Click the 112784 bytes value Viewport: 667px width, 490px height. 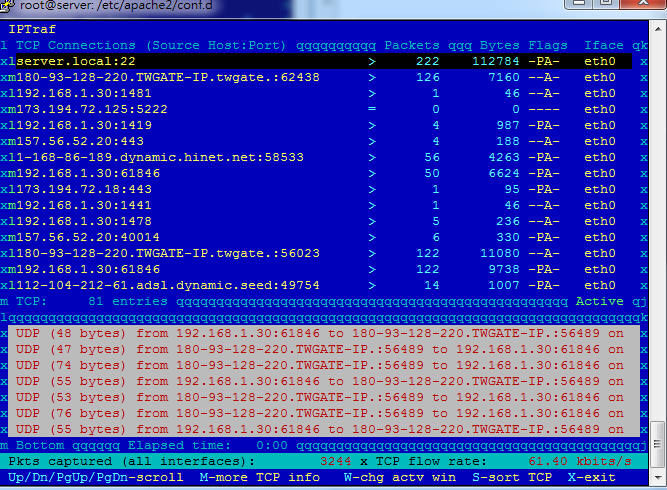496,61
